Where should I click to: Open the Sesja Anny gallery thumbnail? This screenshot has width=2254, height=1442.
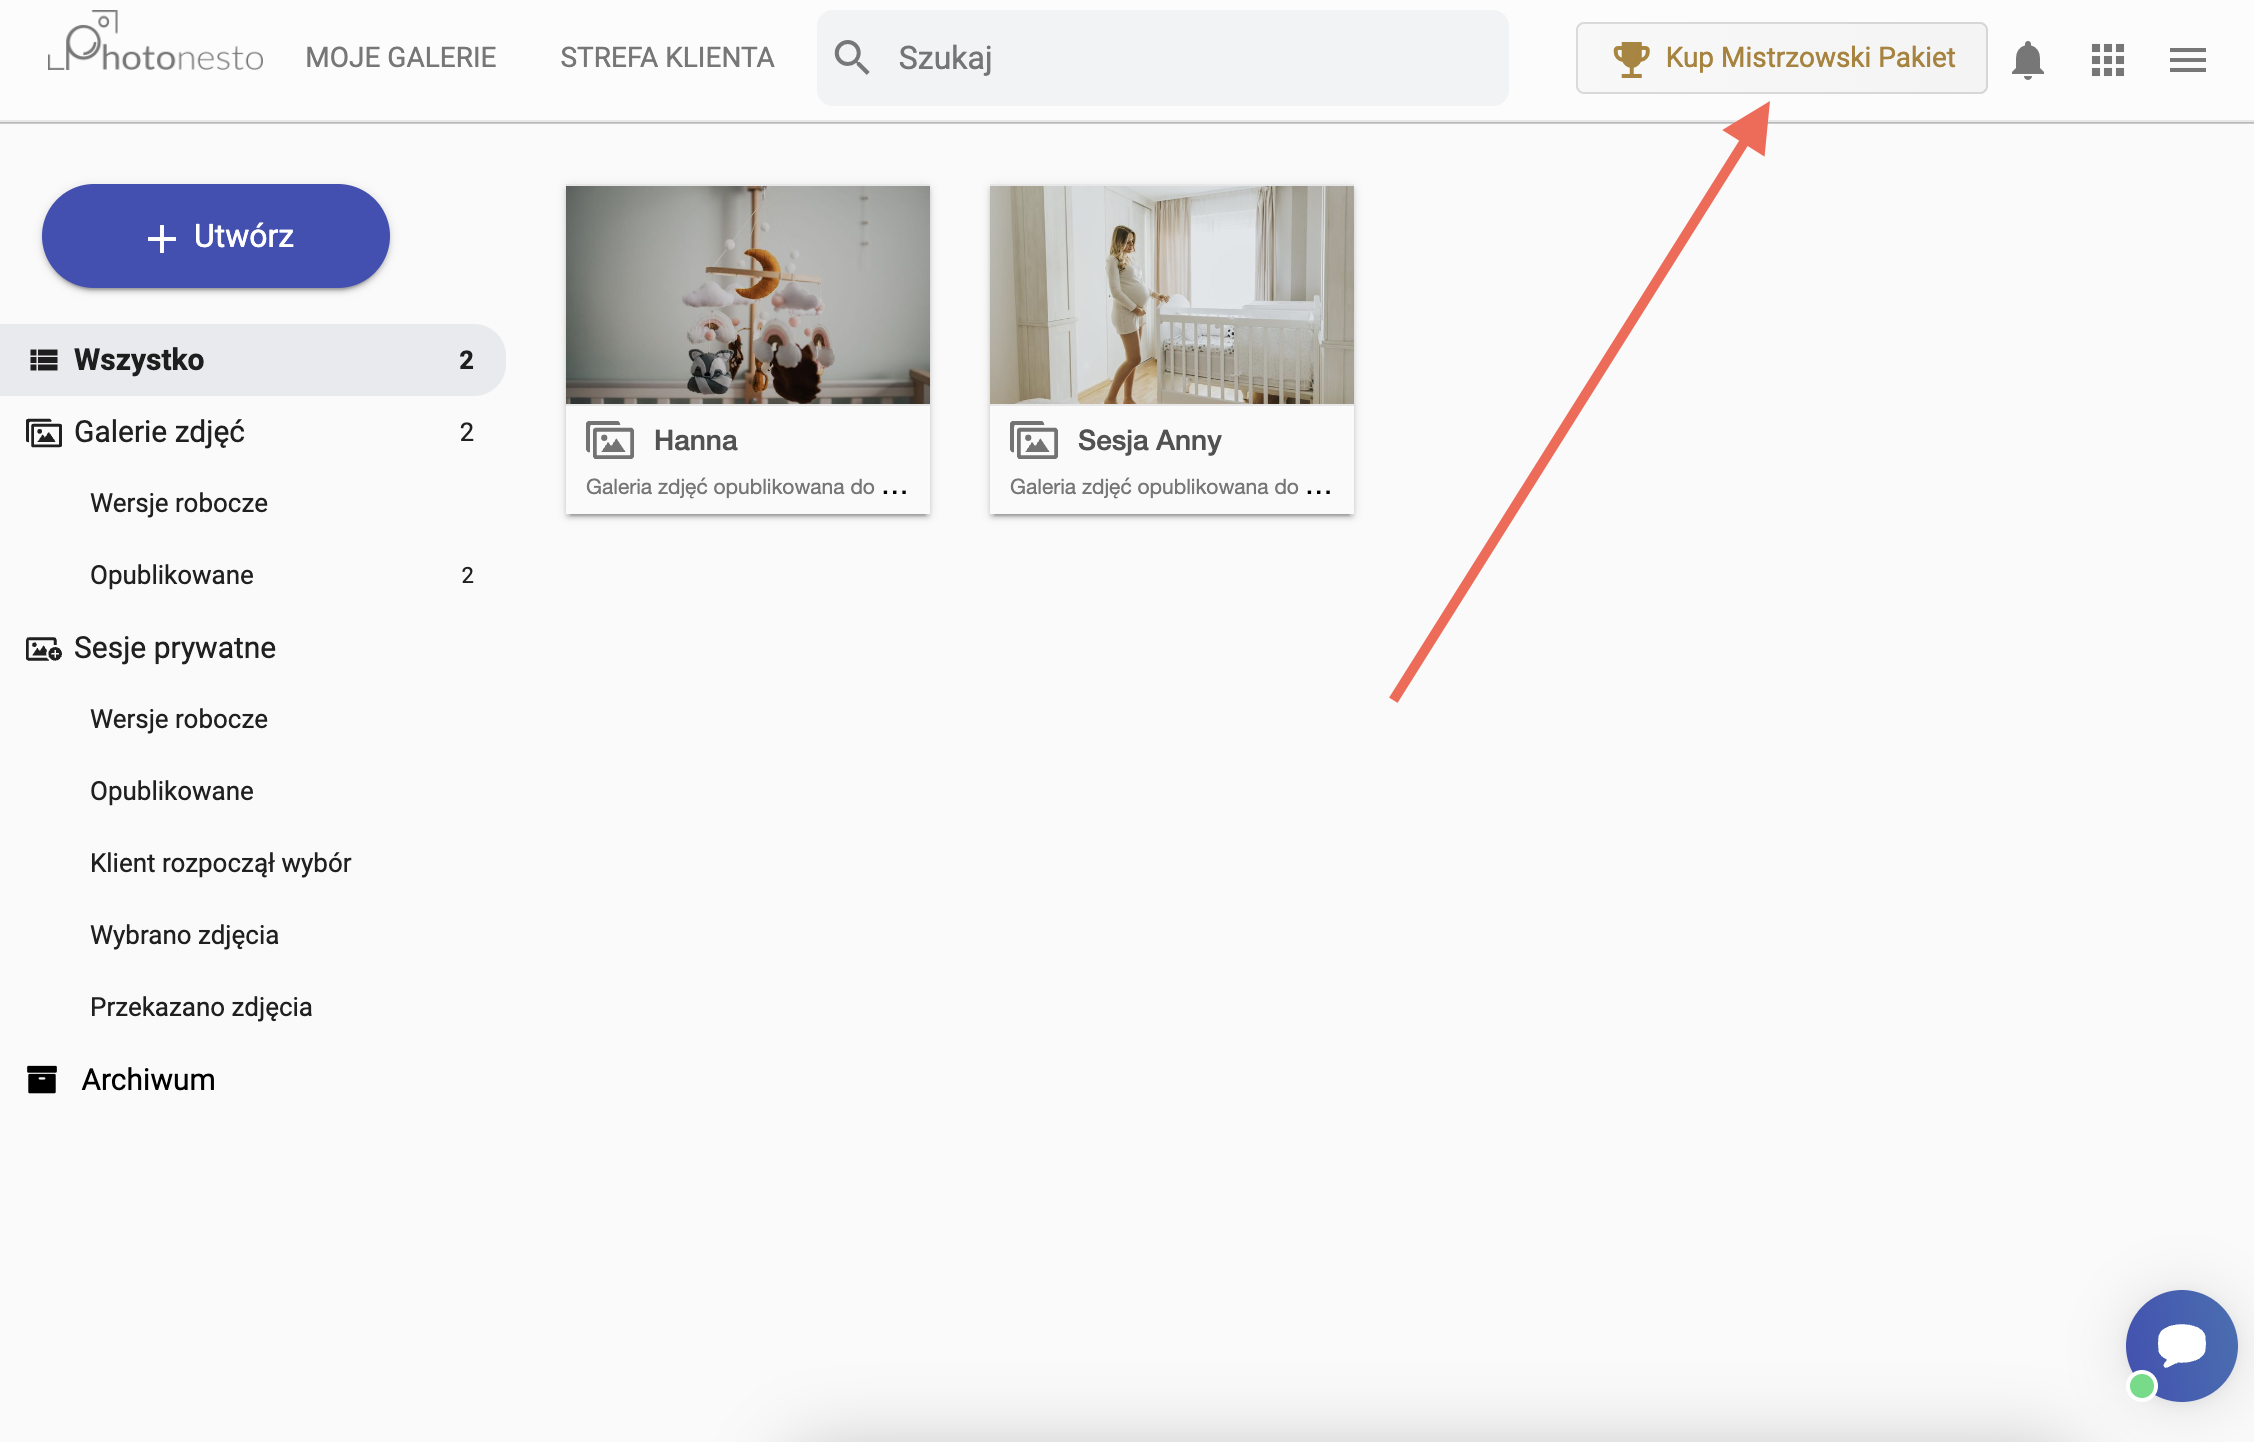1172,295
